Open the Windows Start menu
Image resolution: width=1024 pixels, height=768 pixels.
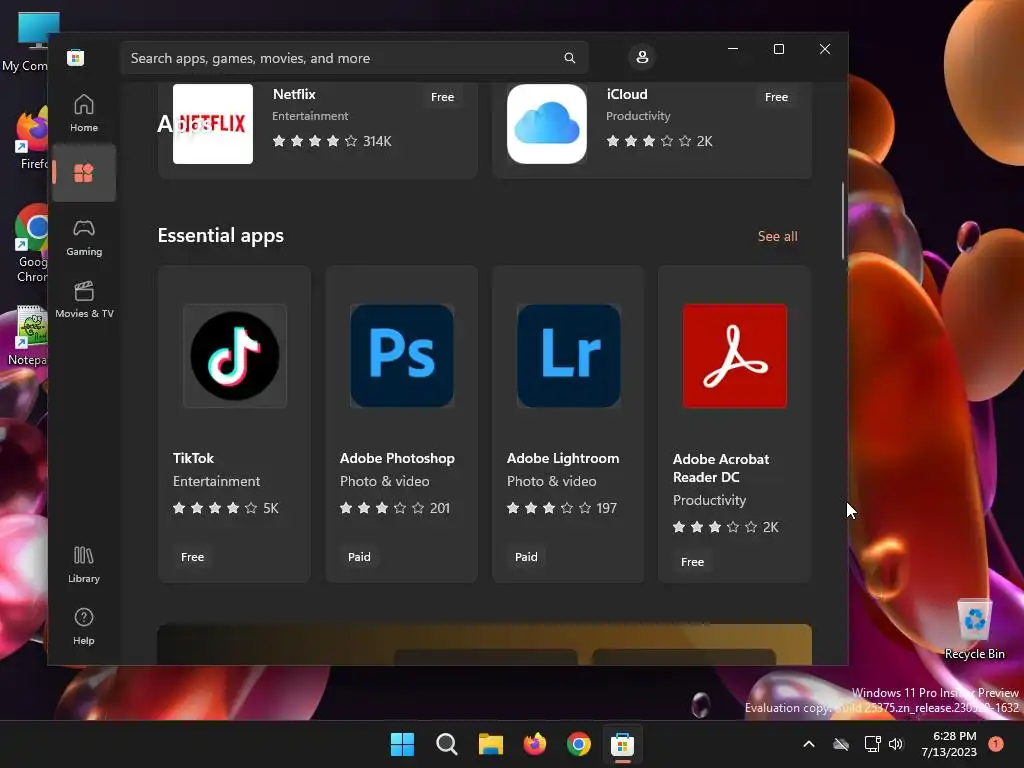[x=402, y=744]
